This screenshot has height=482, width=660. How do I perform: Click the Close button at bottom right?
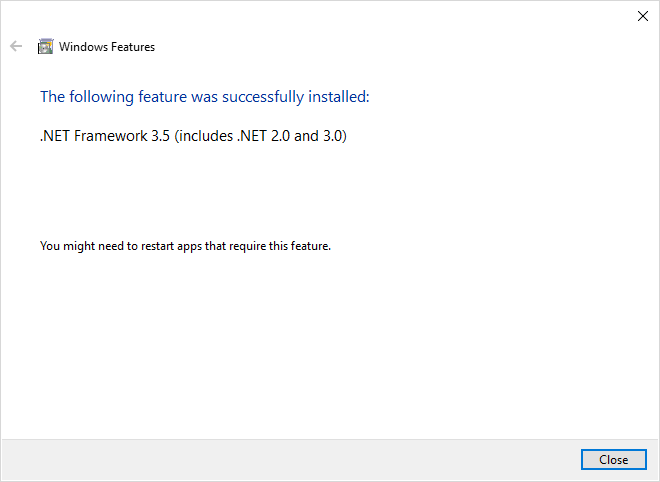click(x=614, y=459)
